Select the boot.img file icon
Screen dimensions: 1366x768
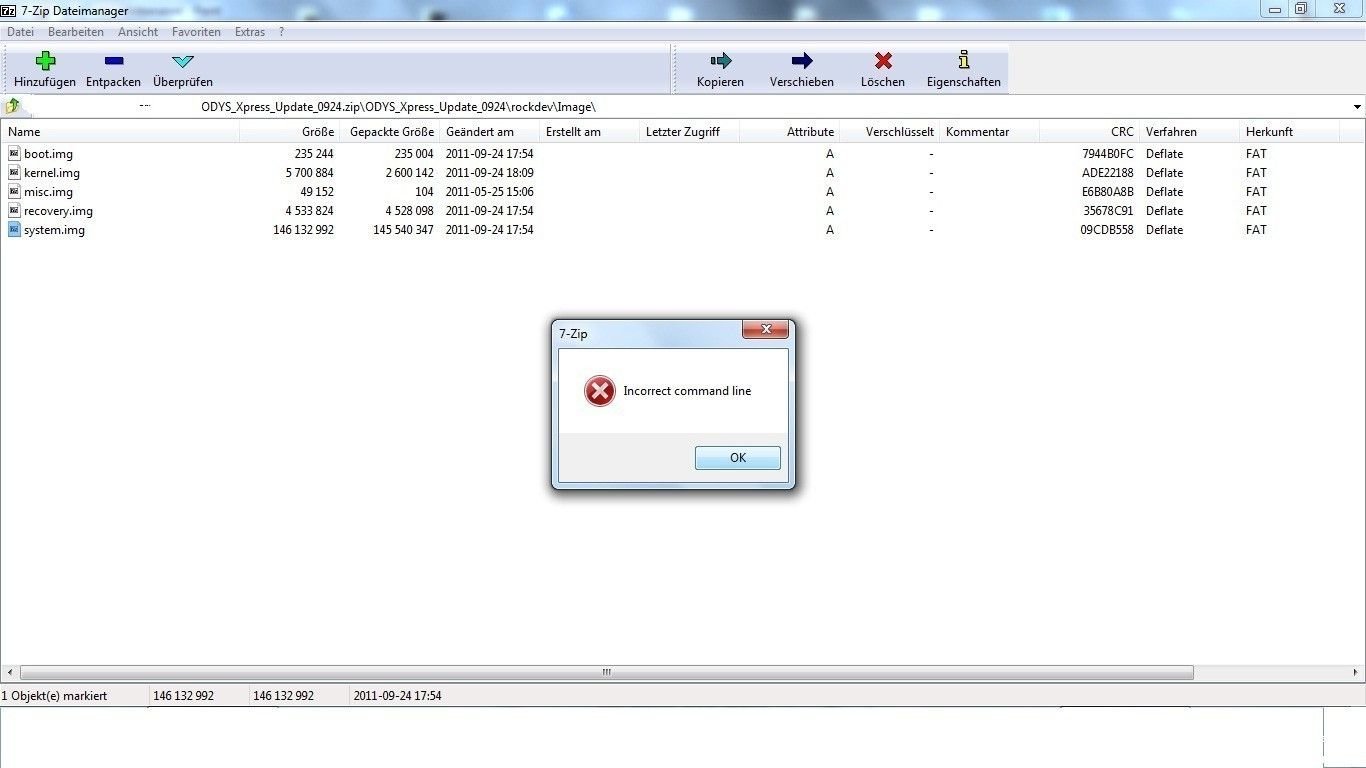click(x=14, y=153)
